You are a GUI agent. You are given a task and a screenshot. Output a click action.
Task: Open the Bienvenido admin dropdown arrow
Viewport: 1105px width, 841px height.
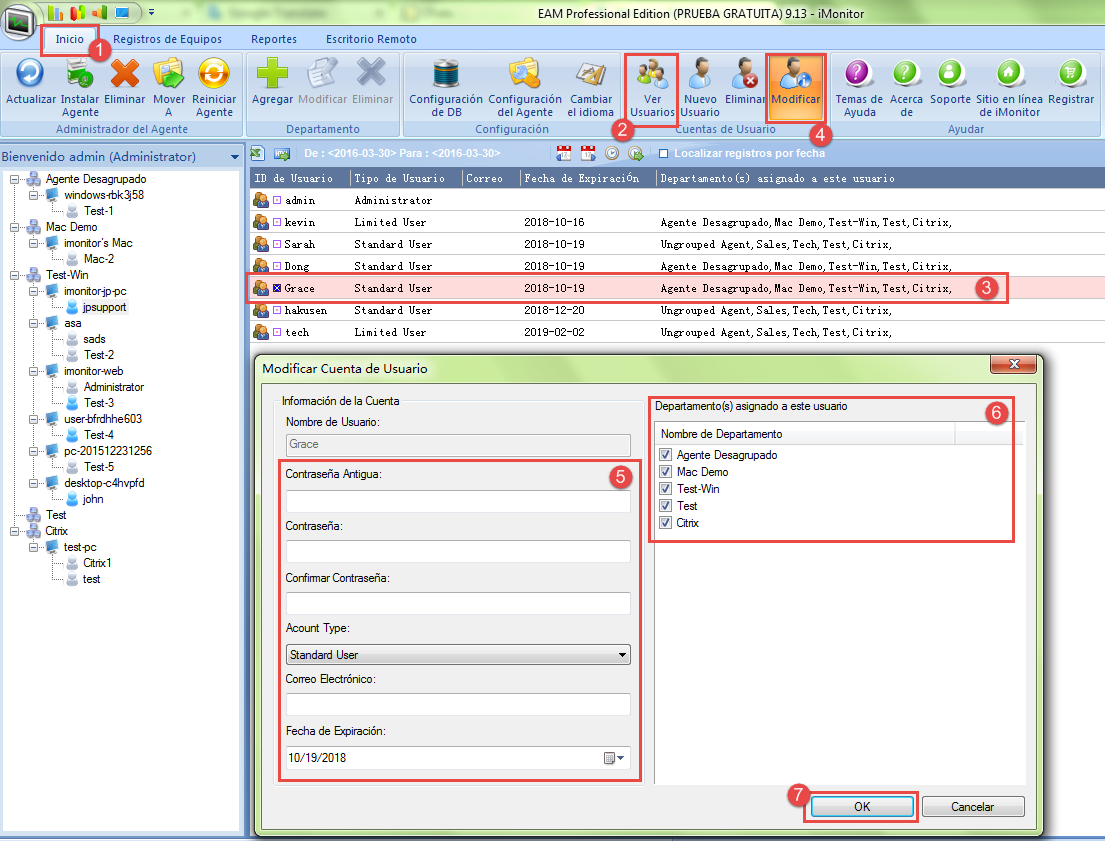[235, 156]
